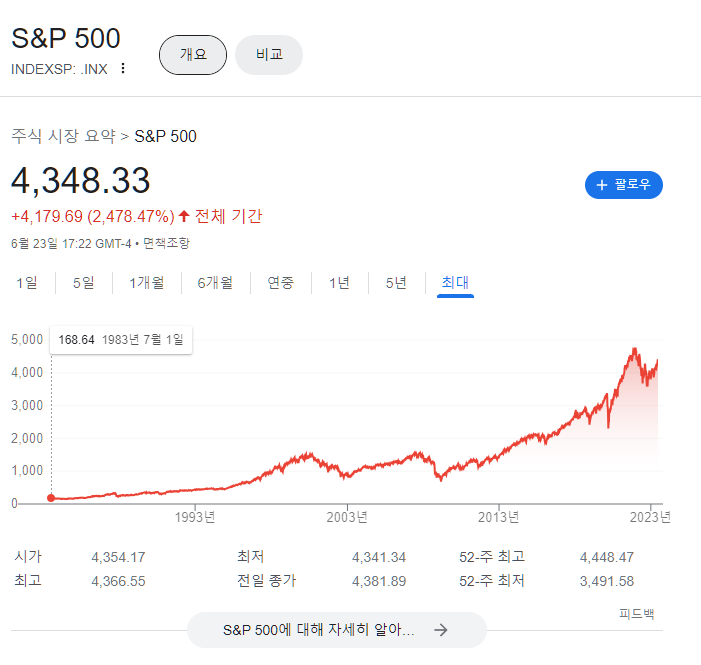Viewport: 701px width, 665px height.
Task: Select the 5년 time range tab
Action: coord(396,283)
